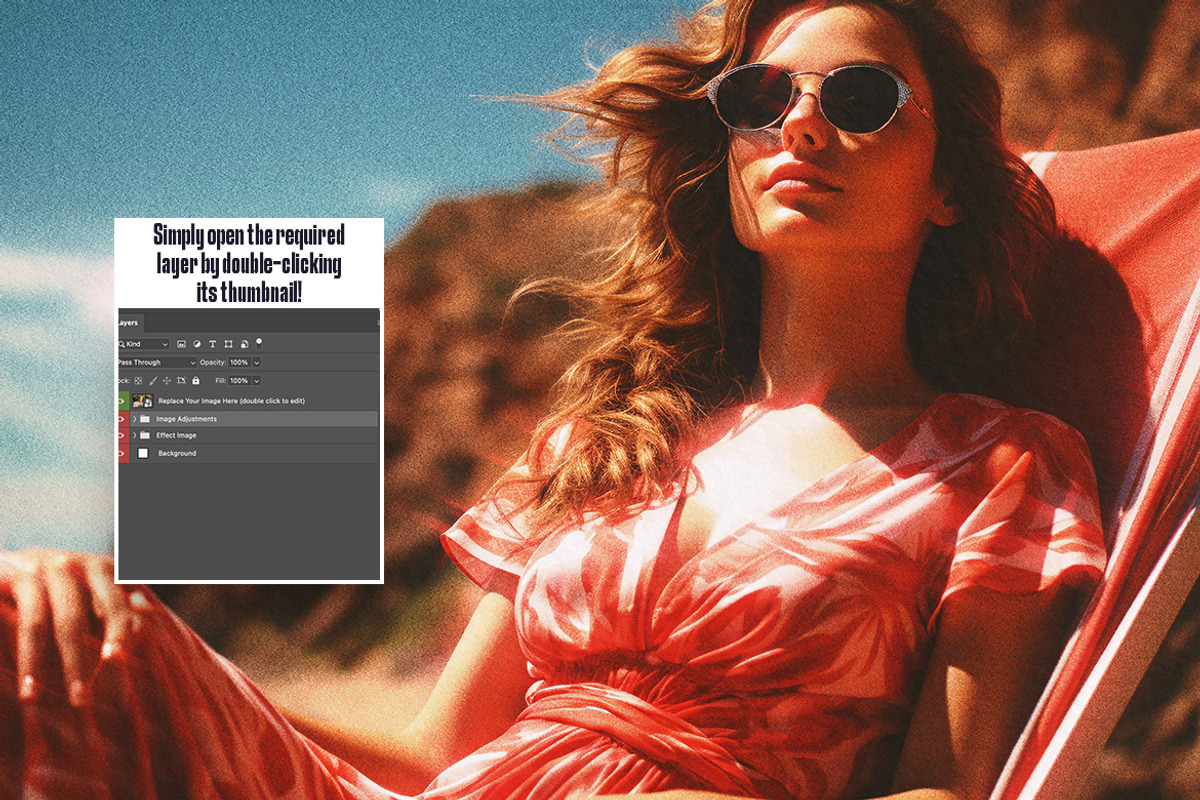Lock image pixels brush icon
Screen dimensions: 1200x800
[x=153, y=381]
